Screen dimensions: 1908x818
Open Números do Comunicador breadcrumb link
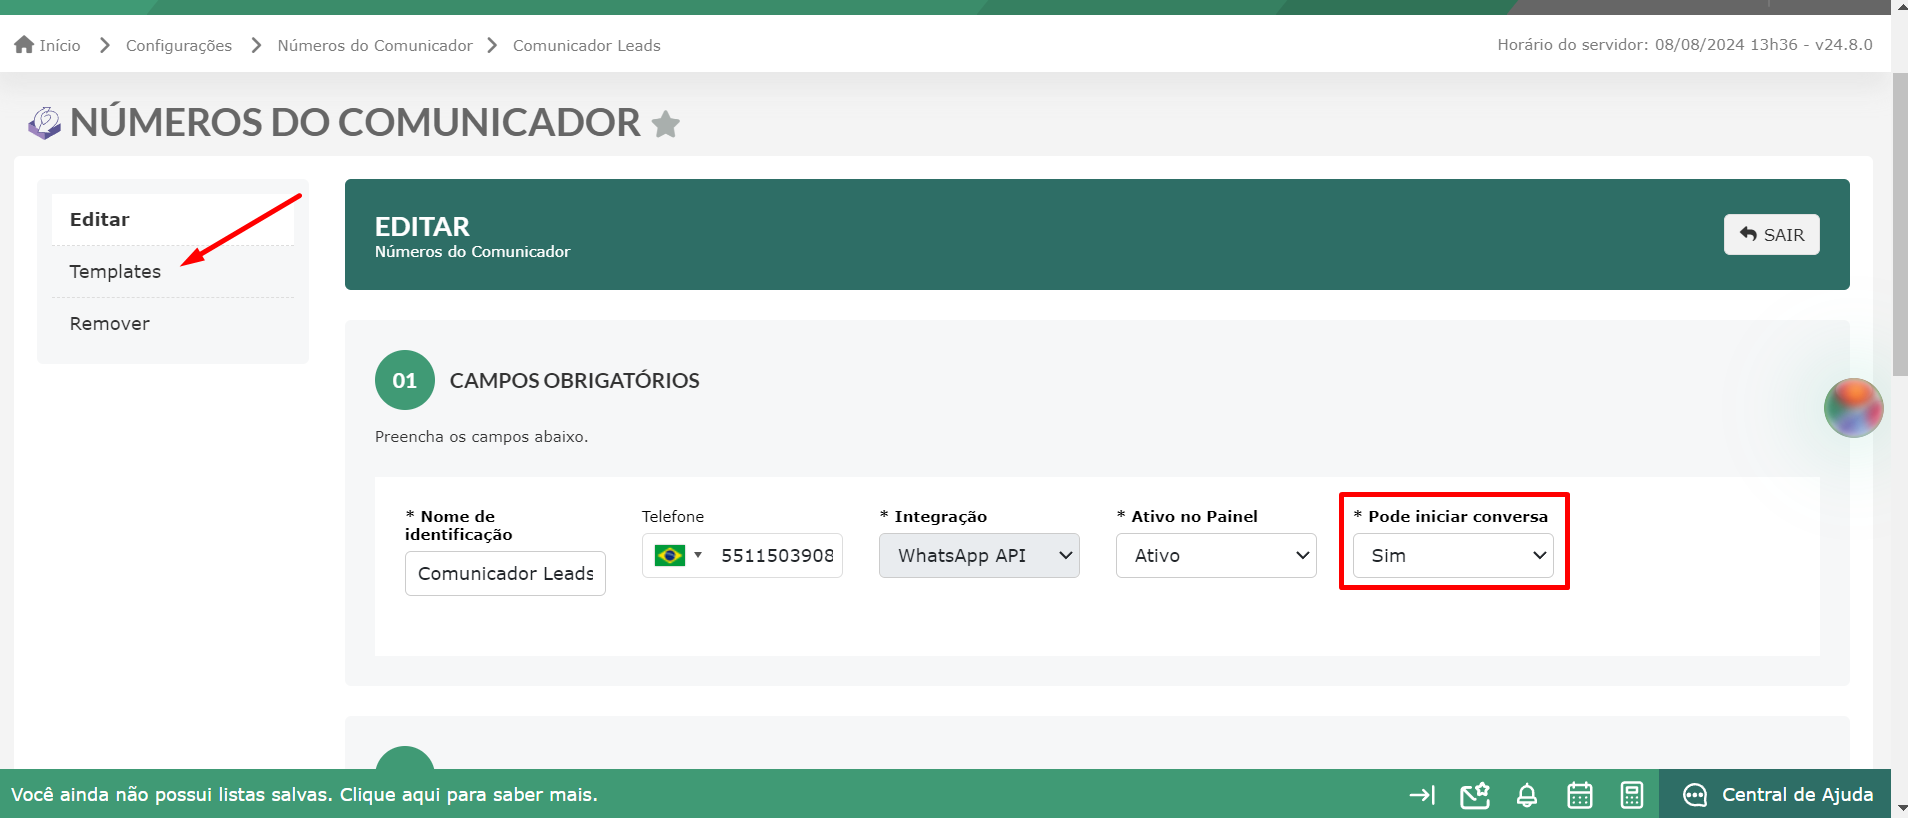point(375,45)
